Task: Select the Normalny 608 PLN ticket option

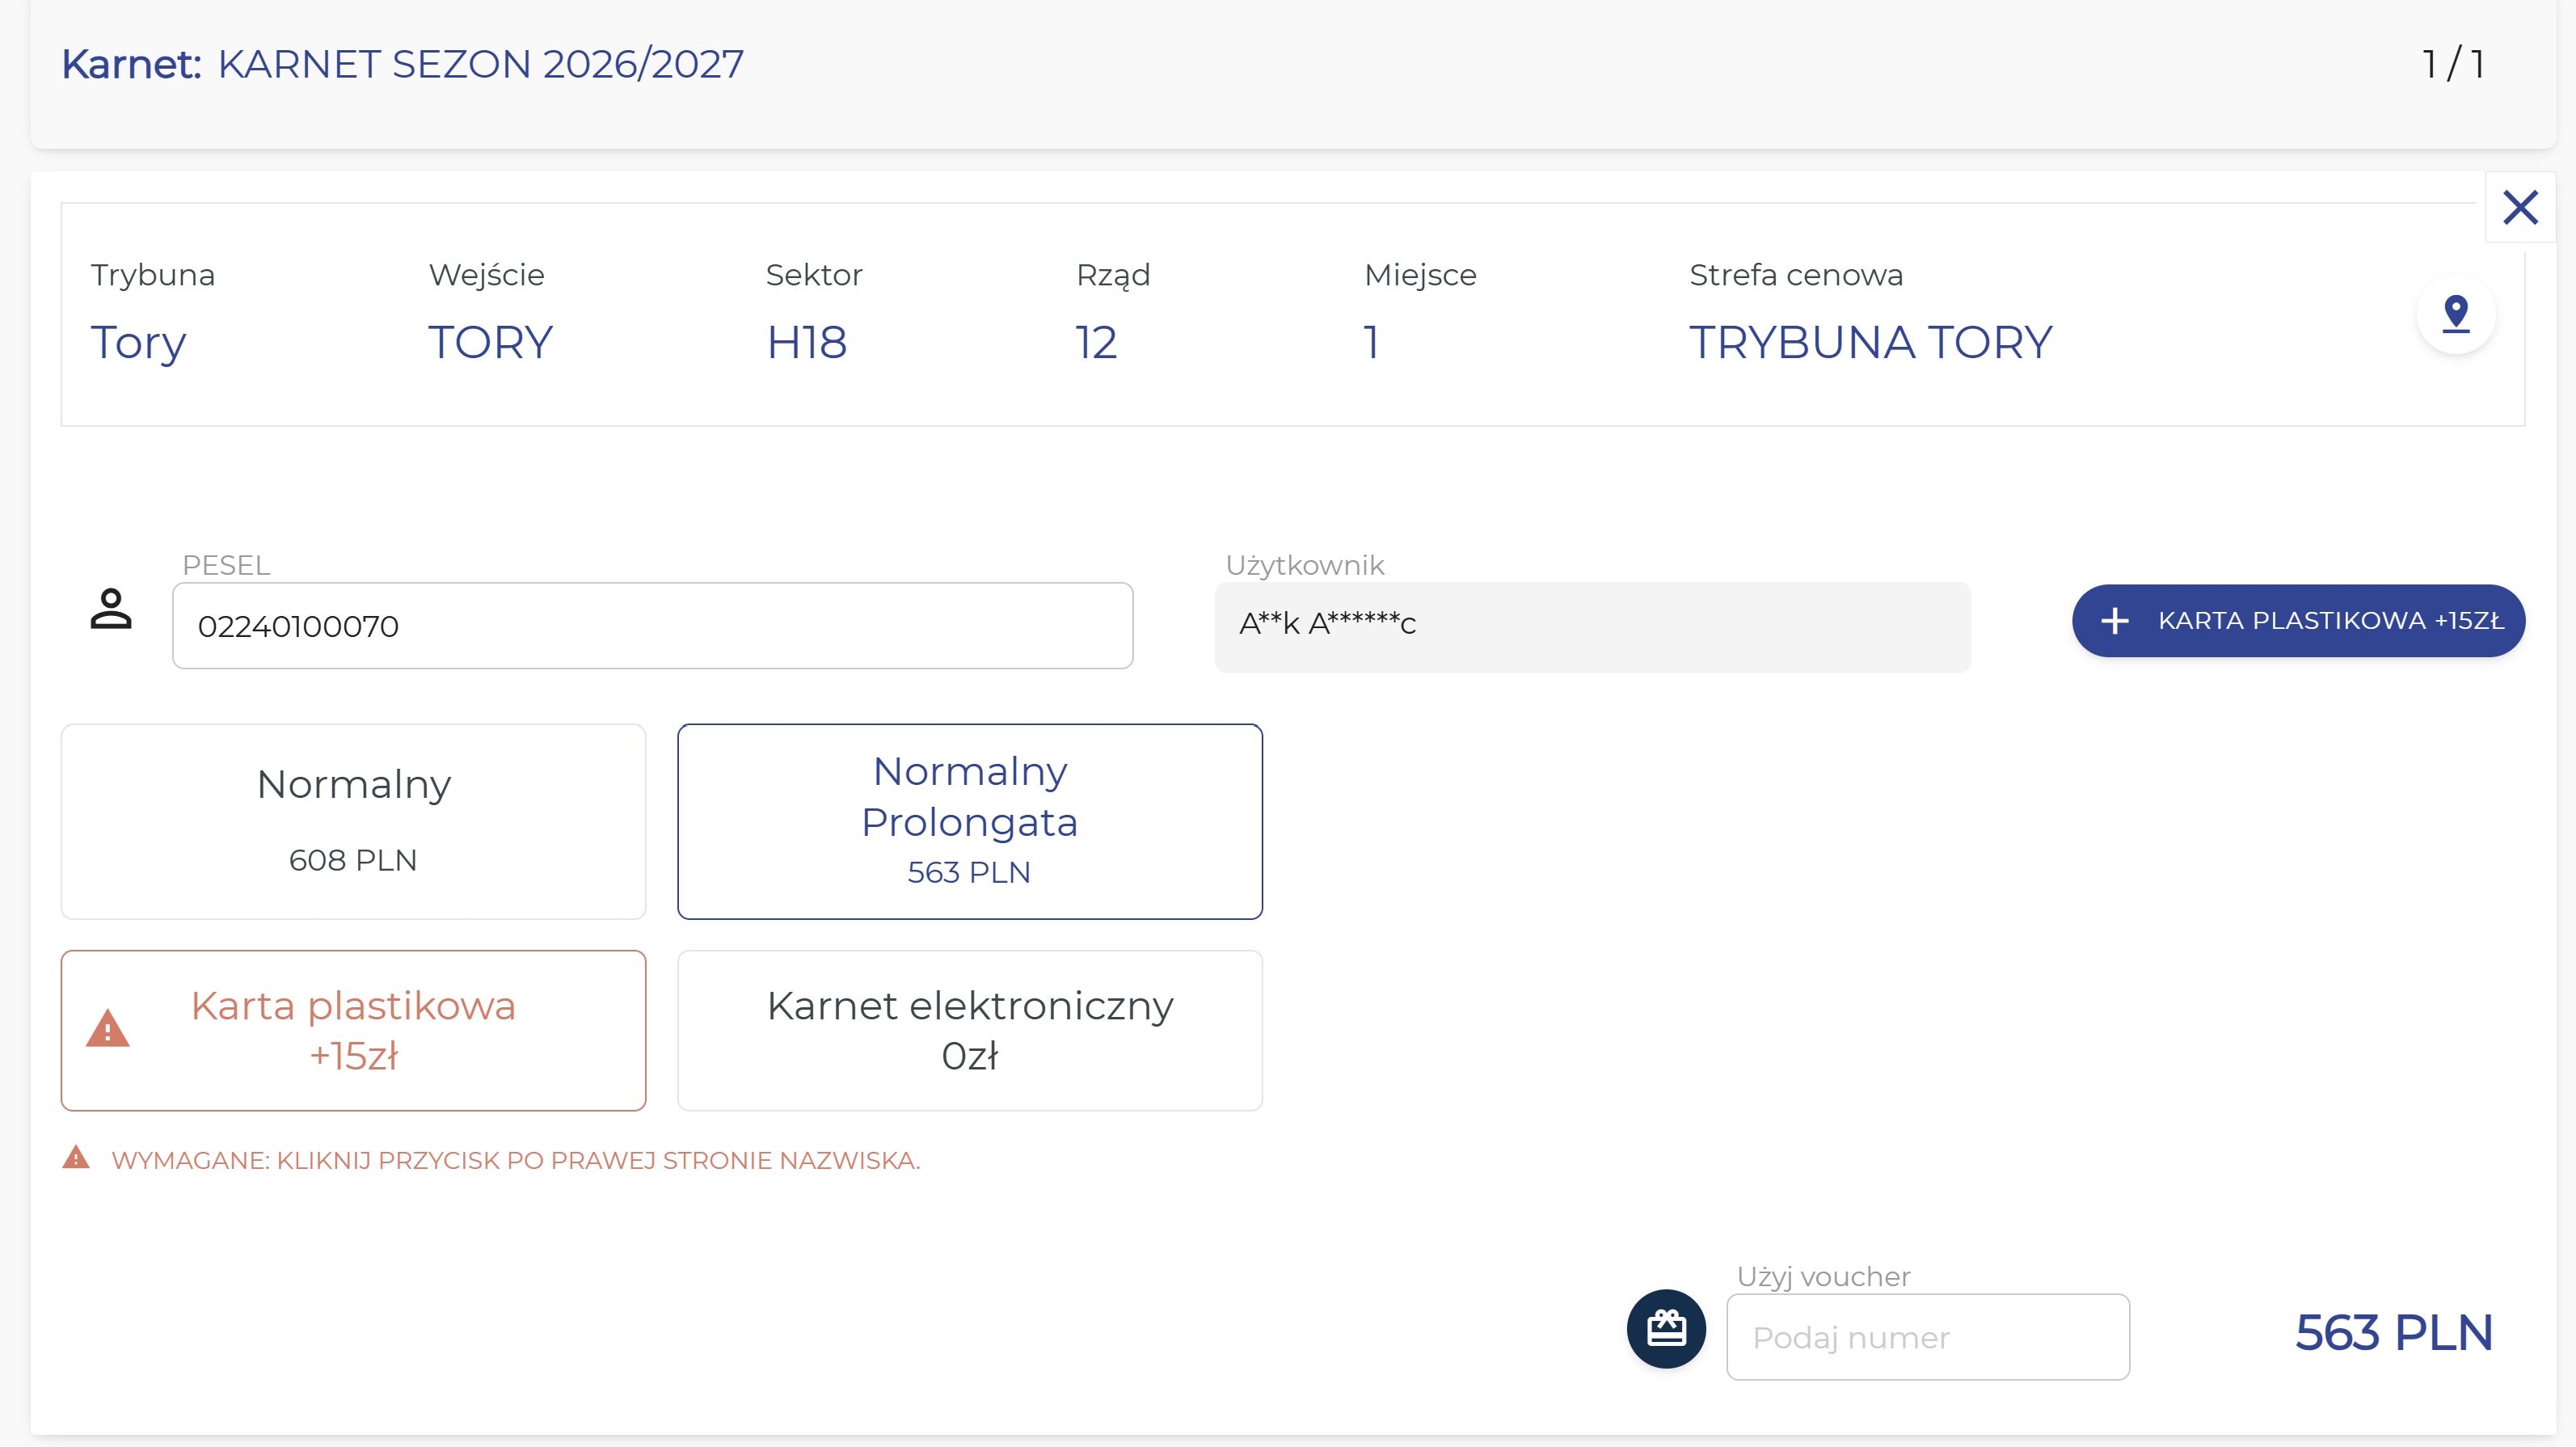Action: (353, 822)
